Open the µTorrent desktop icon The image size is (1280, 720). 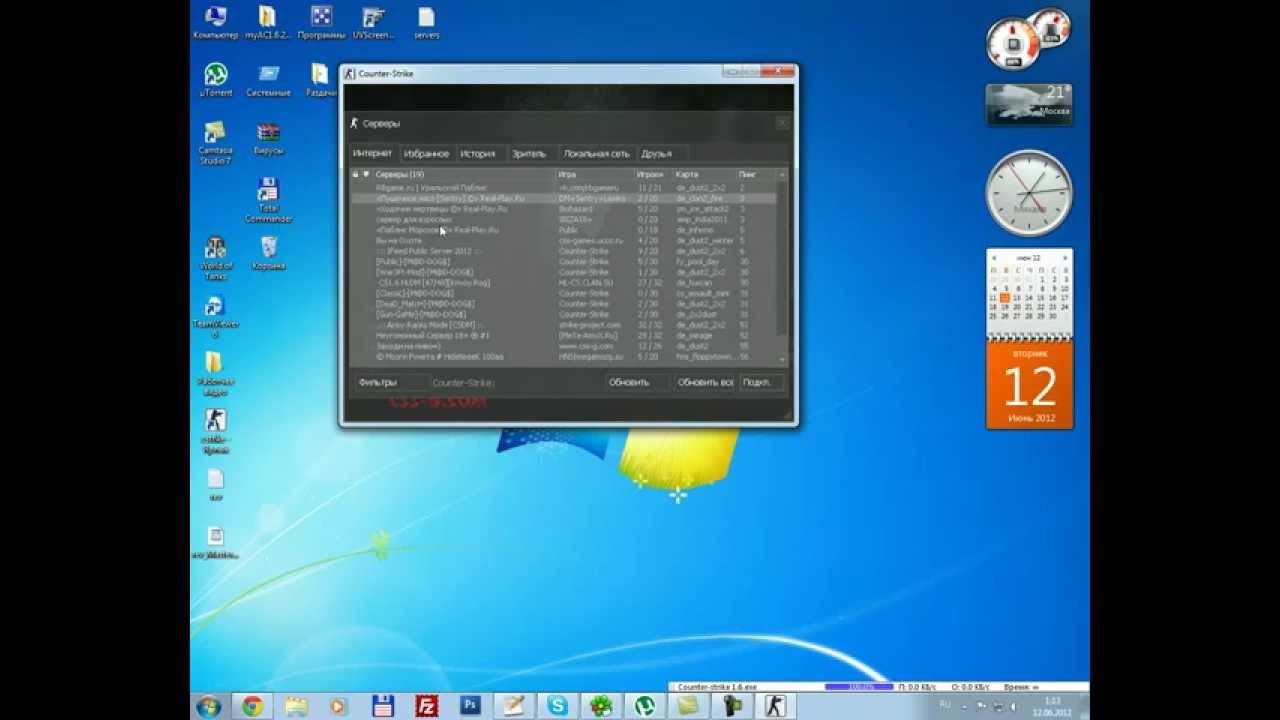click(x=215, y=80)
